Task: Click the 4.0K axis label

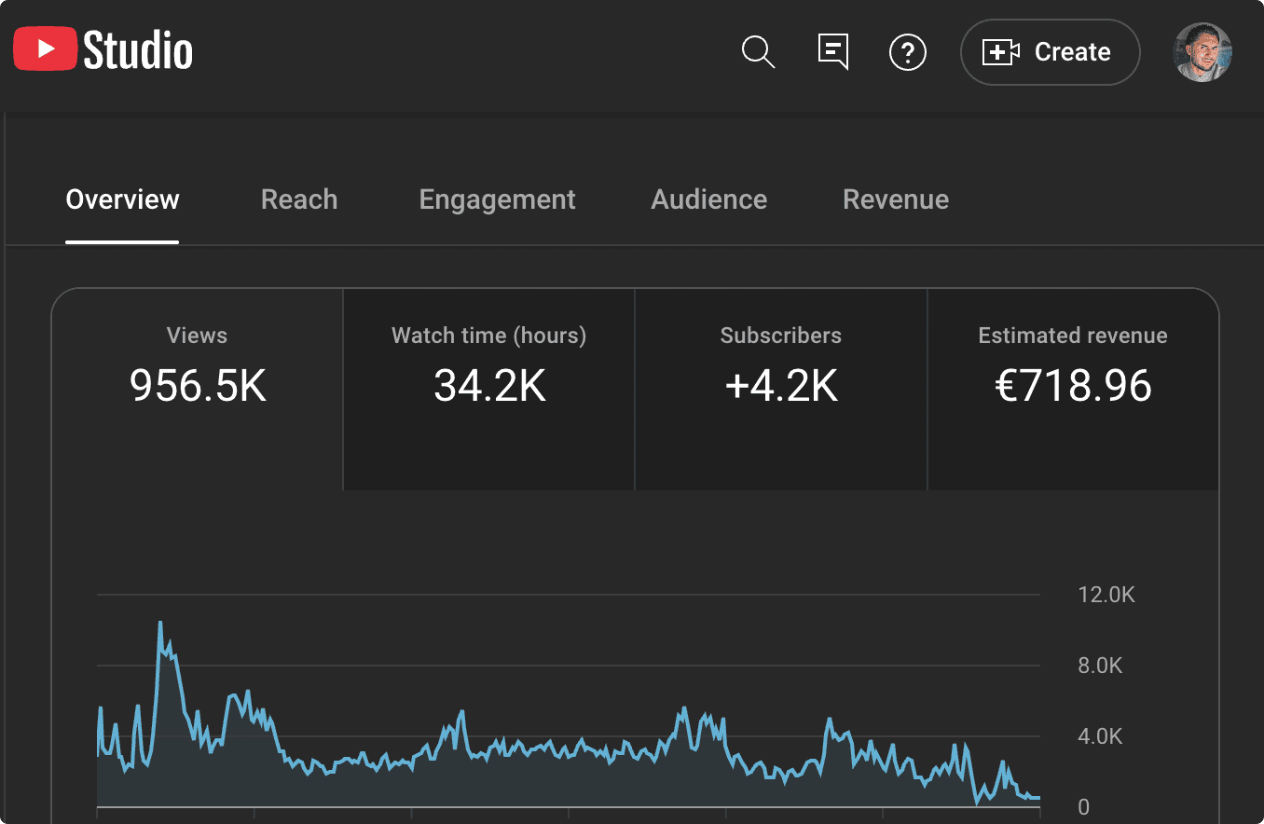Action: point(1100,737)
